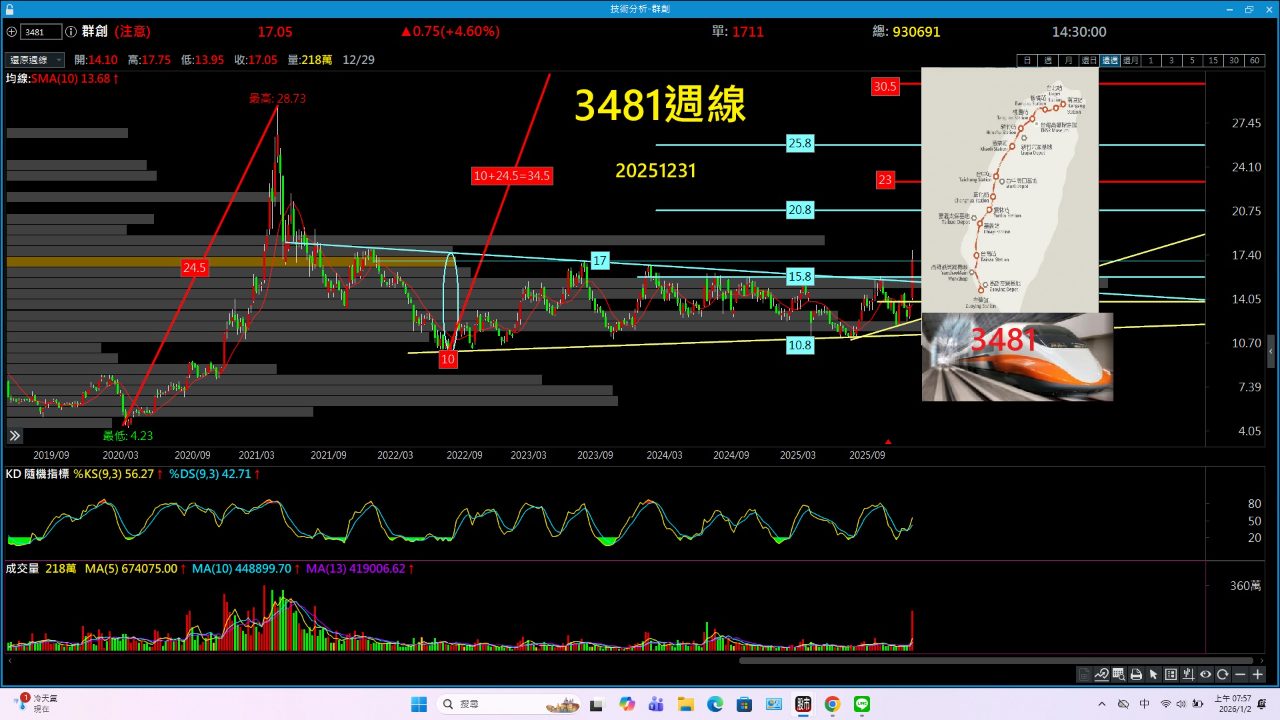
Task: Toggle chart element visibility with eye icon
Action: tap(1206, 675)
